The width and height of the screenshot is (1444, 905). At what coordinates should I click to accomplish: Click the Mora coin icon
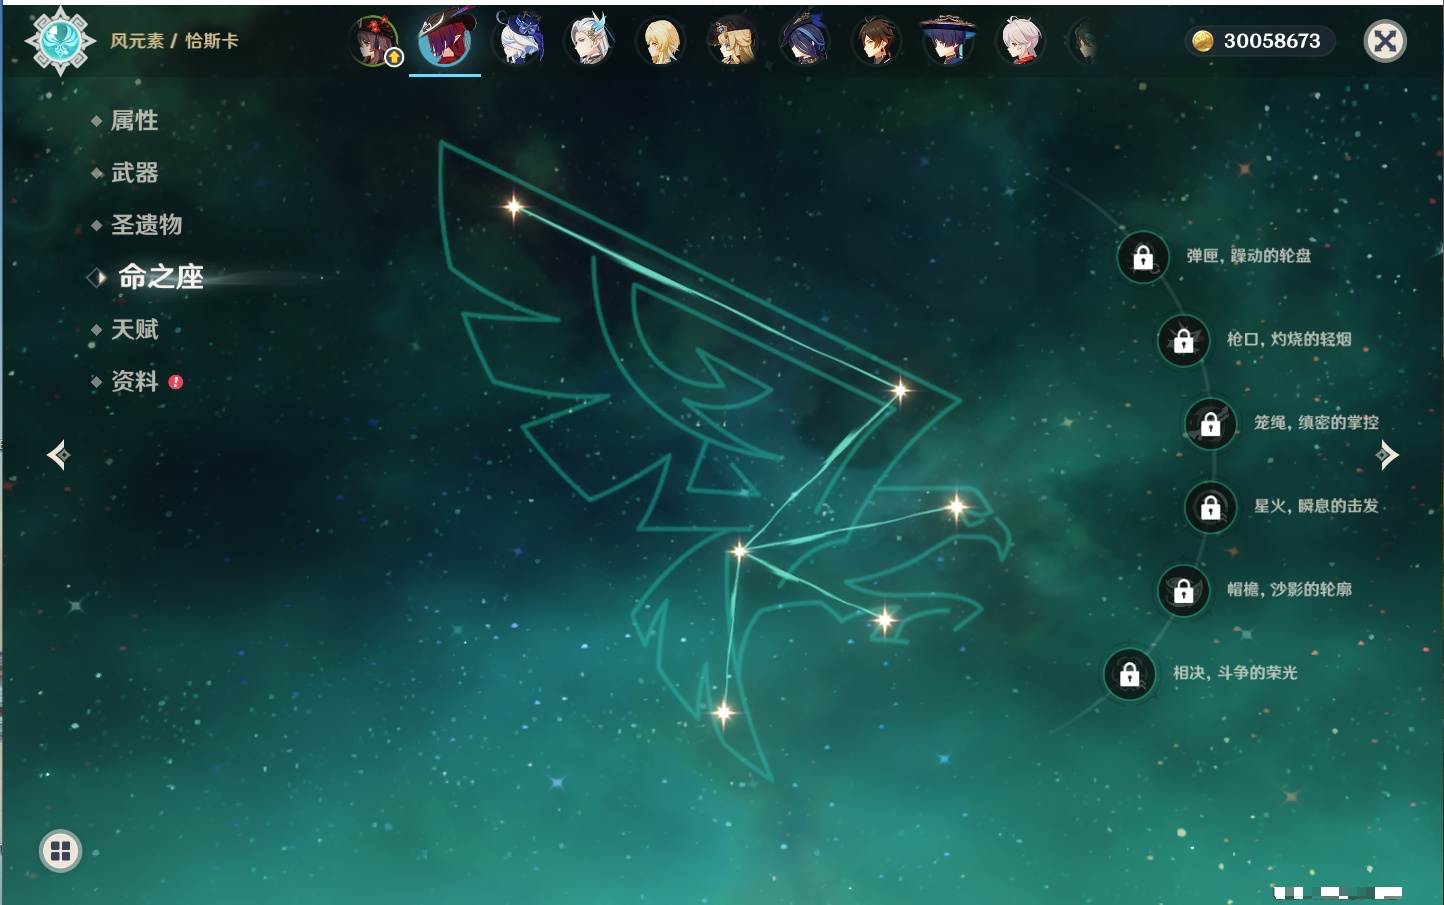click(1203, 41)
